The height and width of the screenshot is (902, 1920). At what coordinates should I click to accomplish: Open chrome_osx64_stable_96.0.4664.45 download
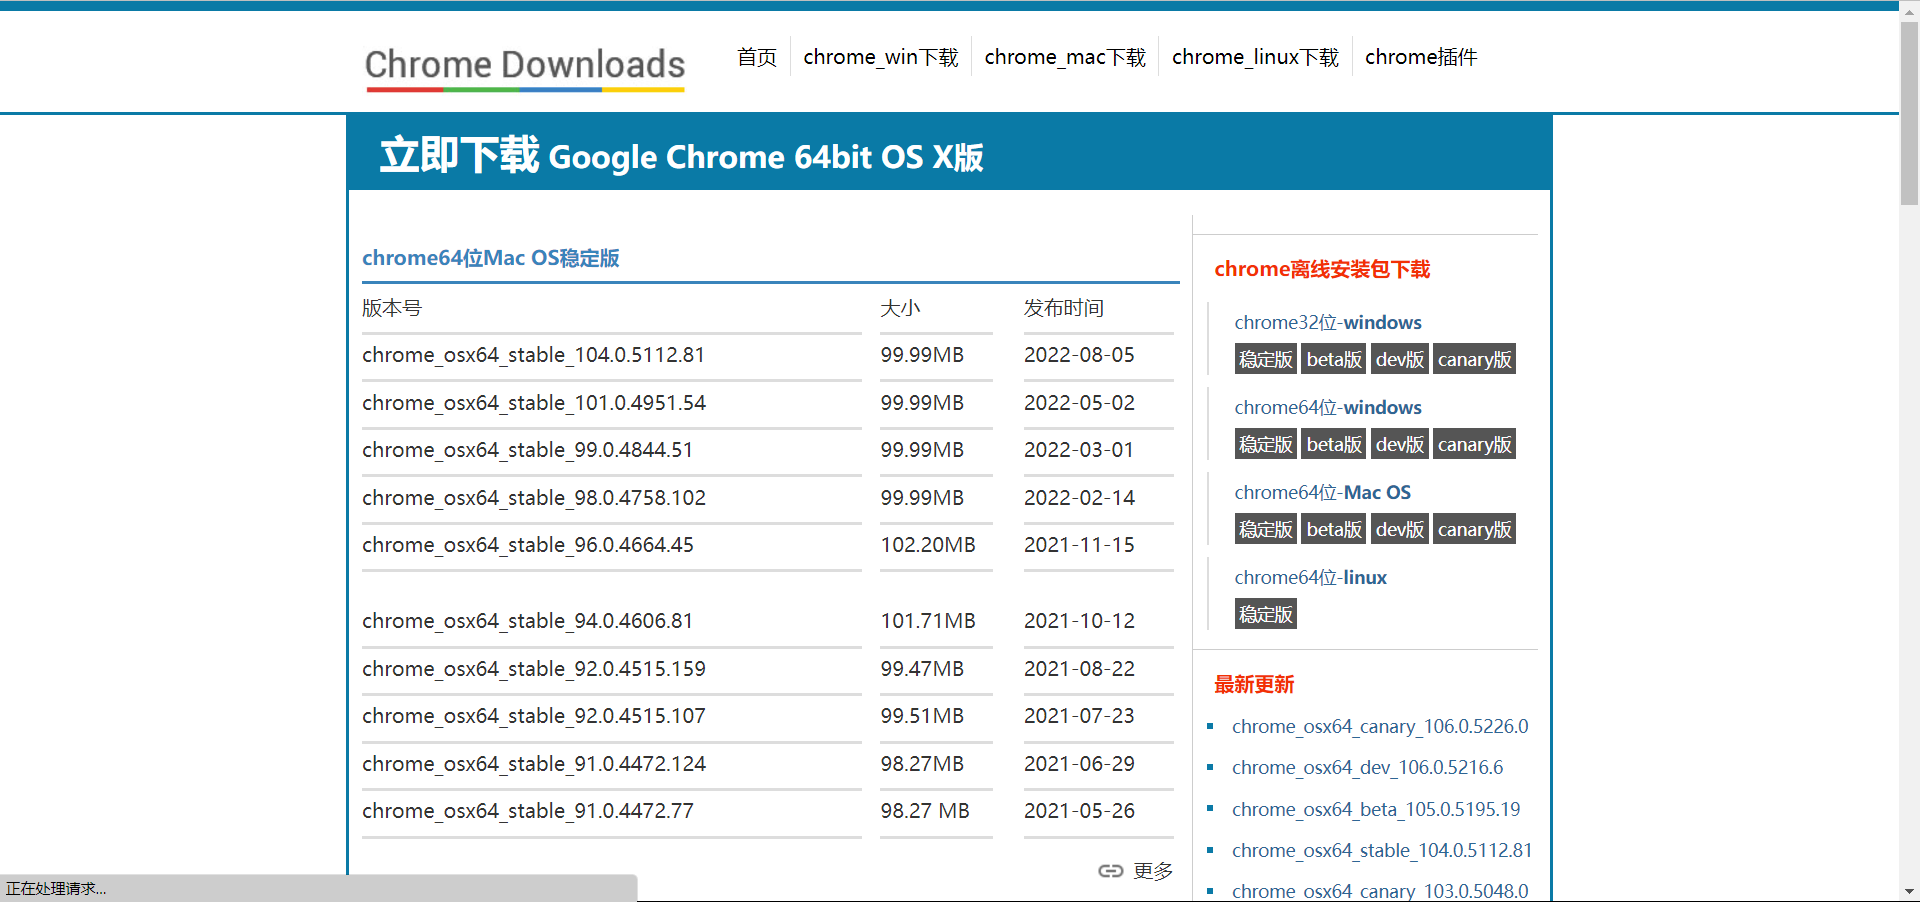[528, 545]
